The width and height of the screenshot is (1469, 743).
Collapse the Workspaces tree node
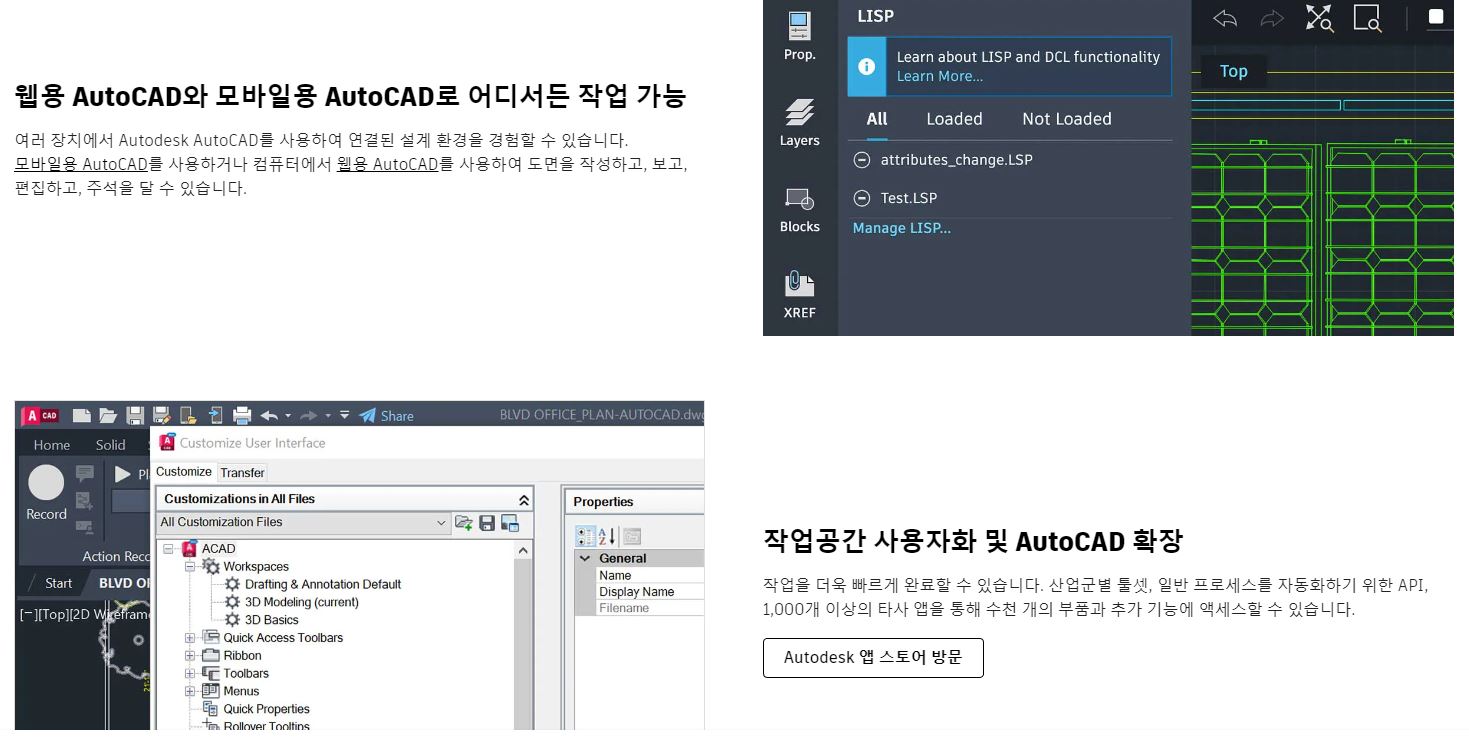click(x=190, y=566)
